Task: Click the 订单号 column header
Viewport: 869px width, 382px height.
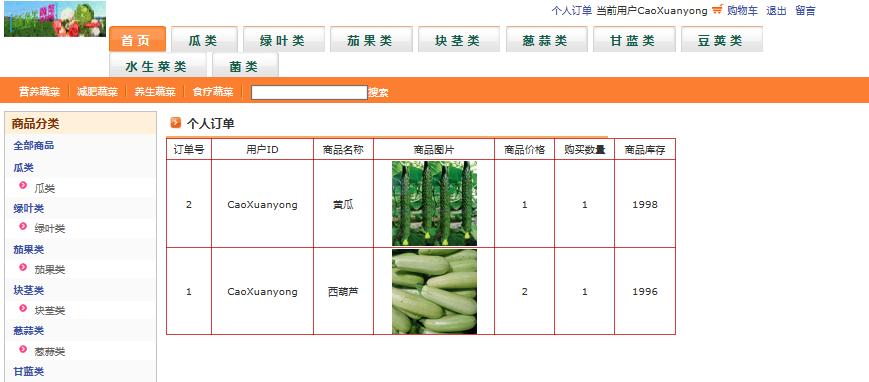Action: 189,150
